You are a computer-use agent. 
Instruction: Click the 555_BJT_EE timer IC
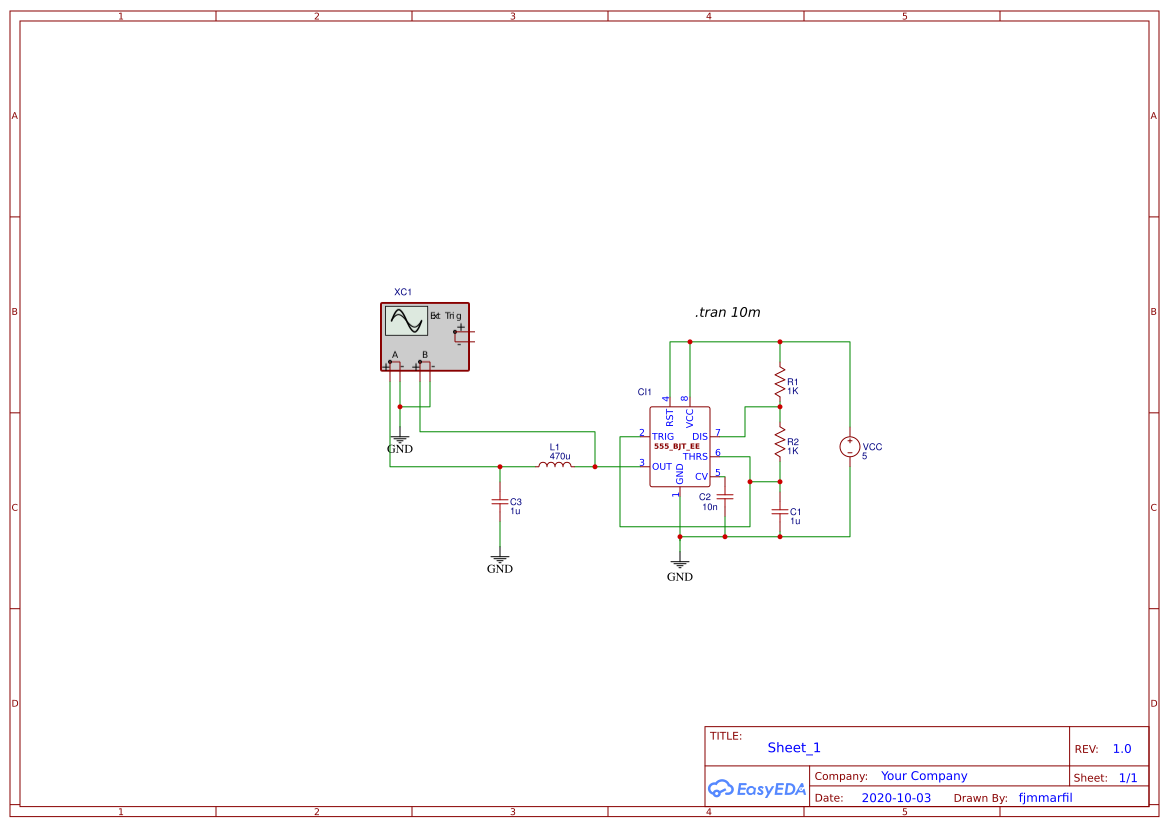click(x=681, y=445)
